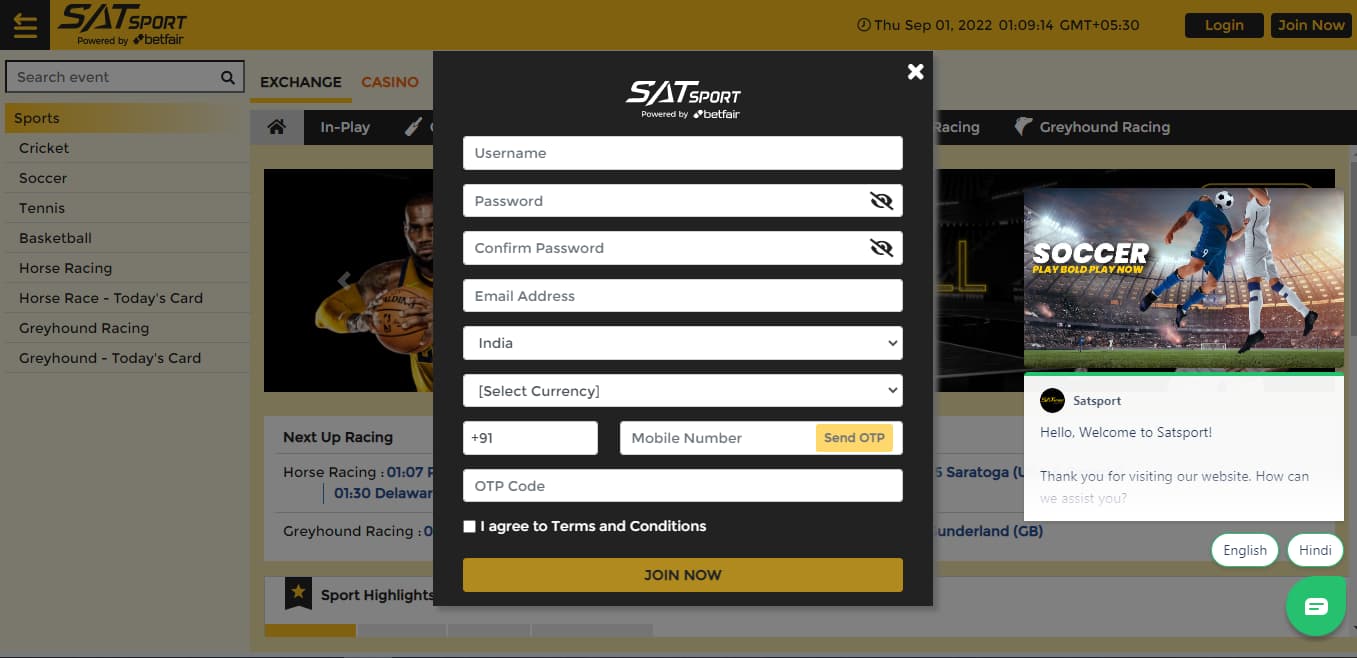Open the hamburger menu icon
This screenshot has height=658, width=1357.
[x=25, y=25]
